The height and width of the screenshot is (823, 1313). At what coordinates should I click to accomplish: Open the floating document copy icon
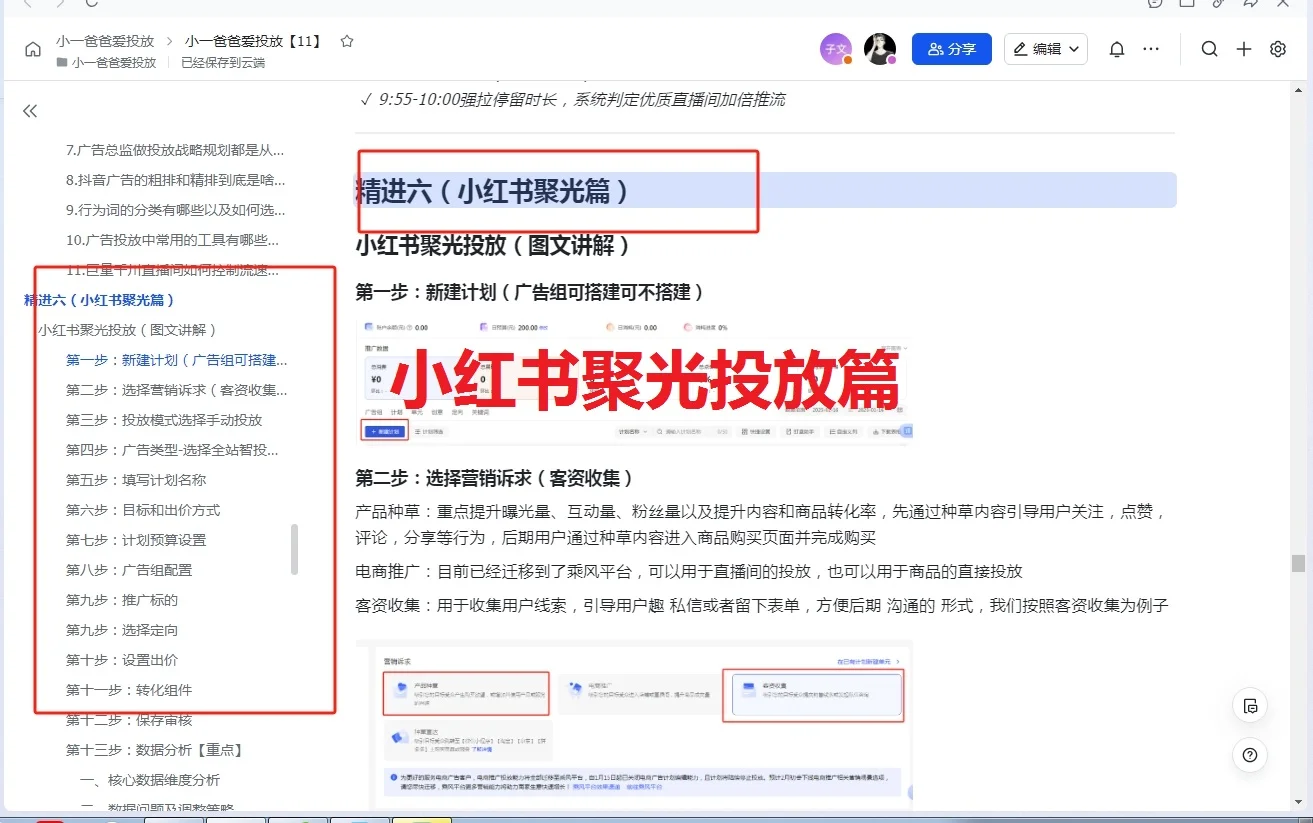tap(1249, 705)
